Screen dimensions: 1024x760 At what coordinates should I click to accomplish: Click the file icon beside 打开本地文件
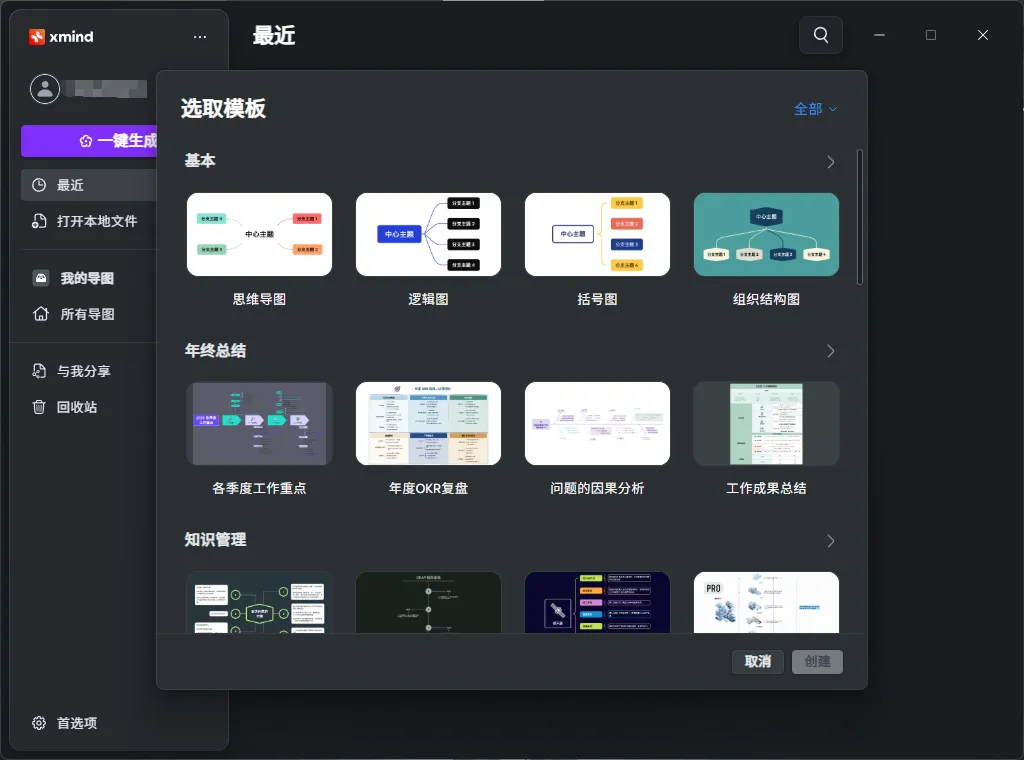click(x=39, y=221)
